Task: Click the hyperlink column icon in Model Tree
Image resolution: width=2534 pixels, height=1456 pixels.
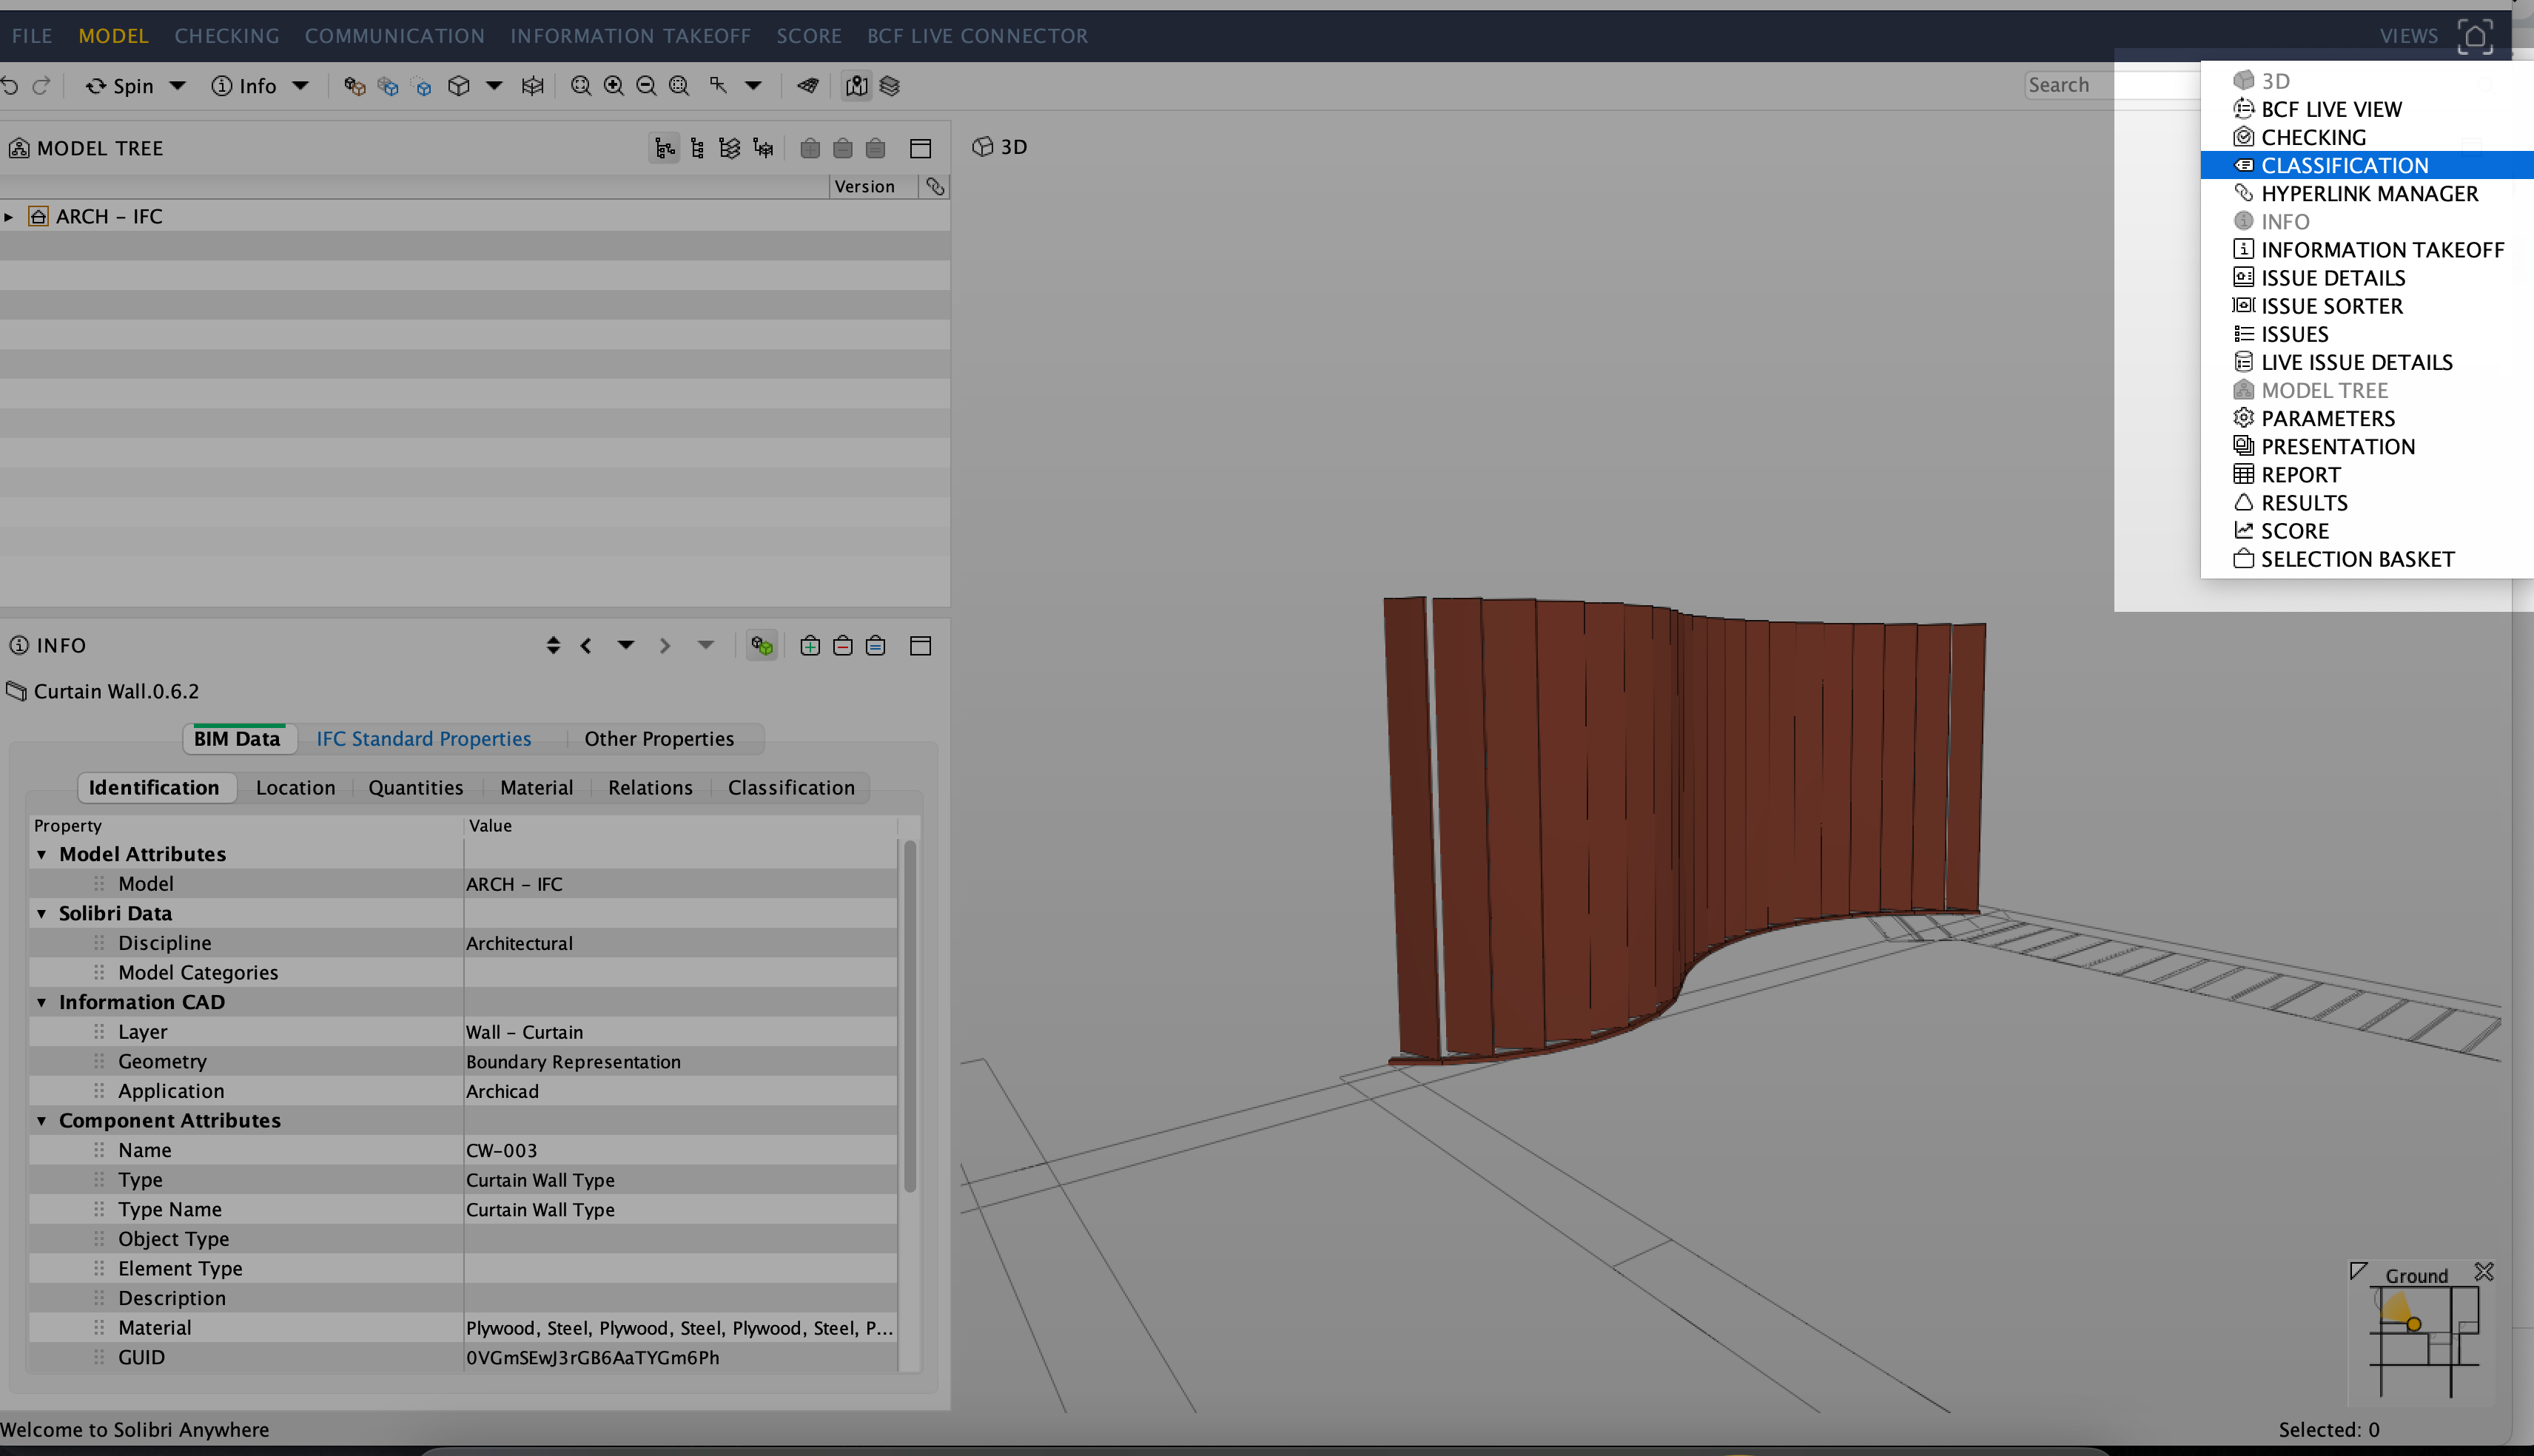Action: [935, 187]
